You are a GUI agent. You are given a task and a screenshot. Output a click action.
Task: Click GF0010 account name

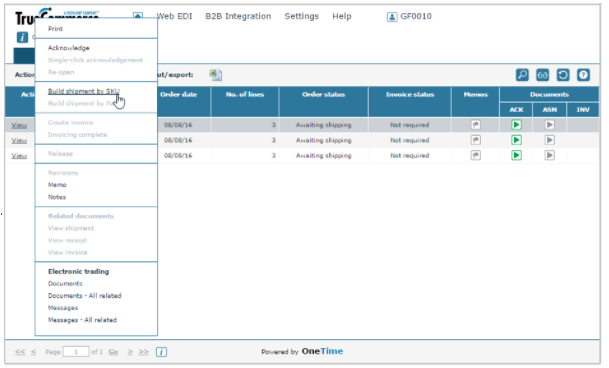(x=416, y=16)
